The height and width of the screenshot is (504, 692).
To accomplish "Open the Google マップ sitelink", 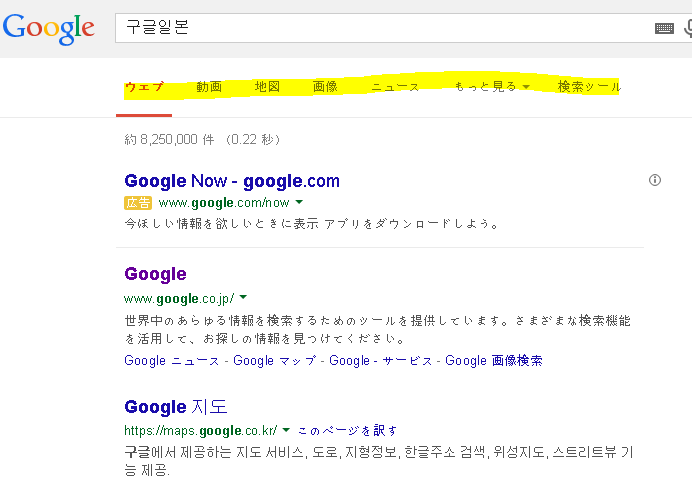I will 275,361.
